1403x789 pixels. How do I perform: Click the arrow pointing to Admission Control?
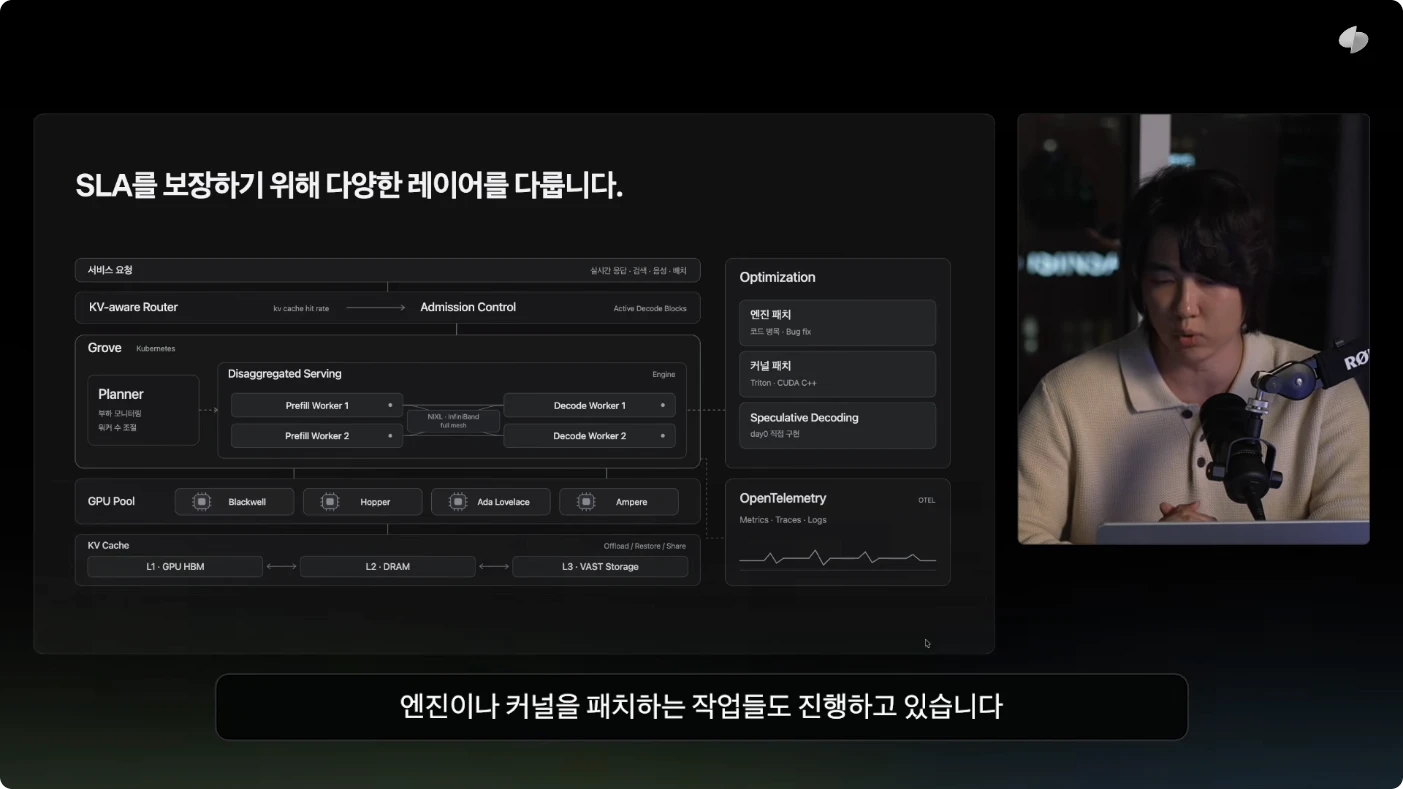(x=376, y=308)
